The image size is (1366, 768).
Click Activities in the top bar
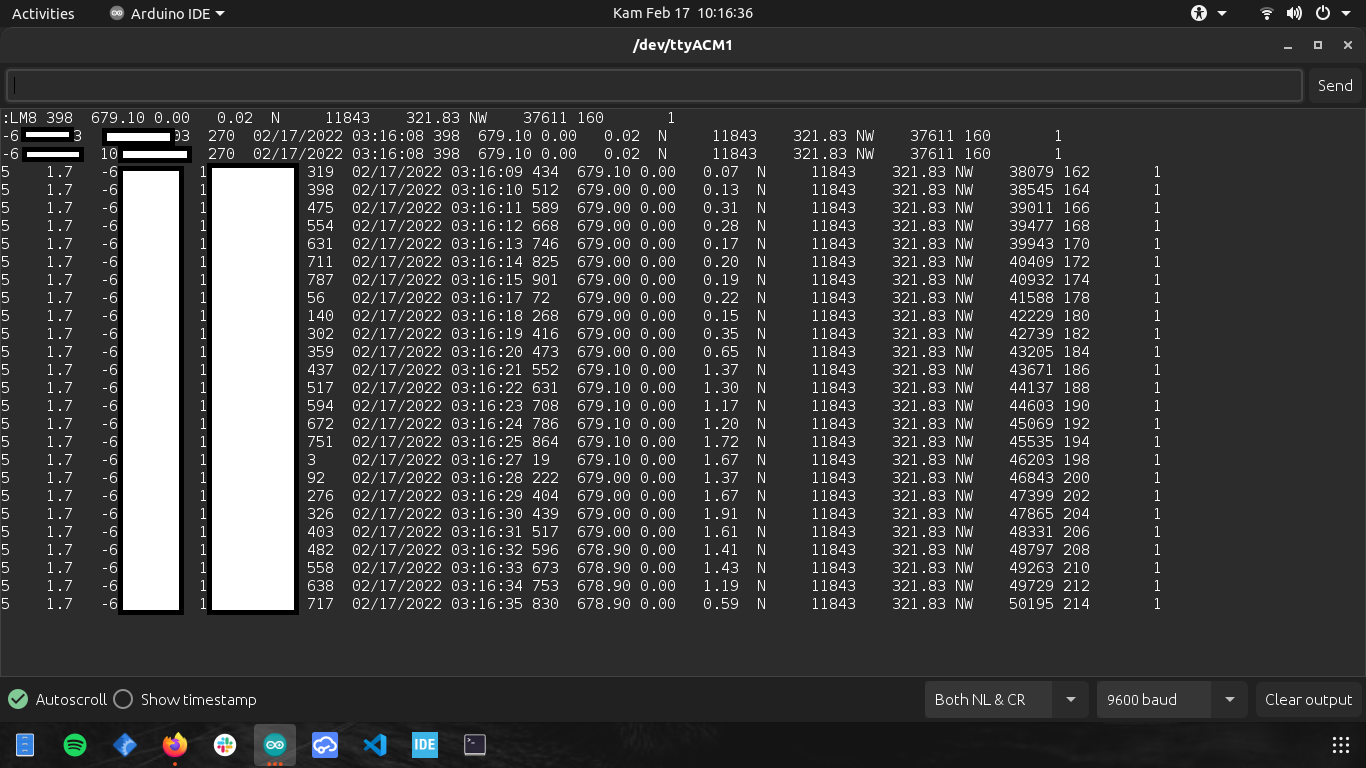42,13
